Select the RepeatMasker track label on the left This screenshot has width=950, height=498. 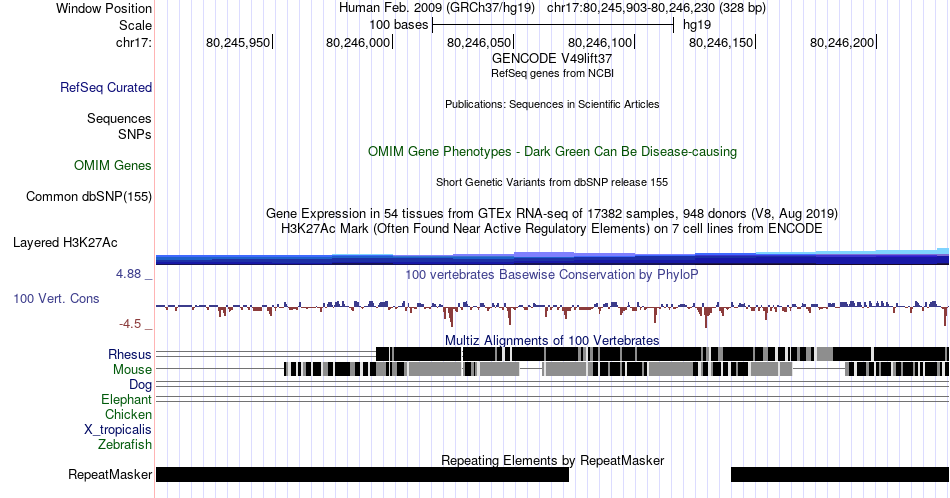pos(110,474)
